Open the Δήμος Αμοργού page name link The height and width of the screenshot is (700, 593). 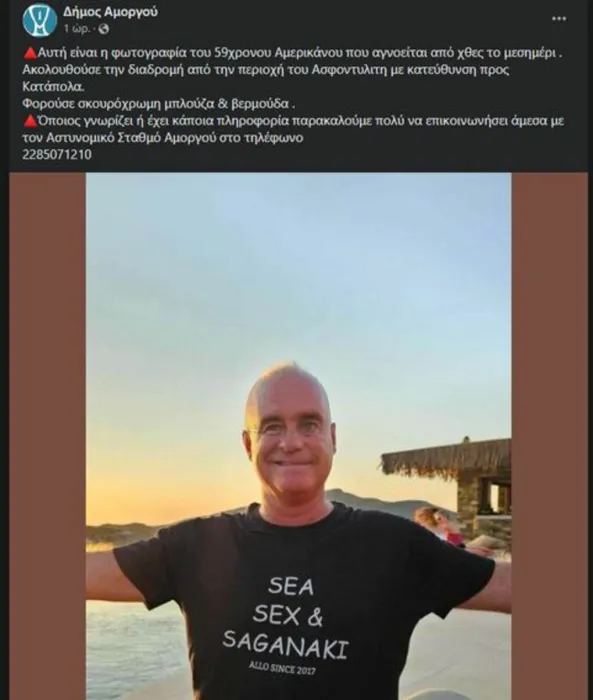[x=111, y=12]
